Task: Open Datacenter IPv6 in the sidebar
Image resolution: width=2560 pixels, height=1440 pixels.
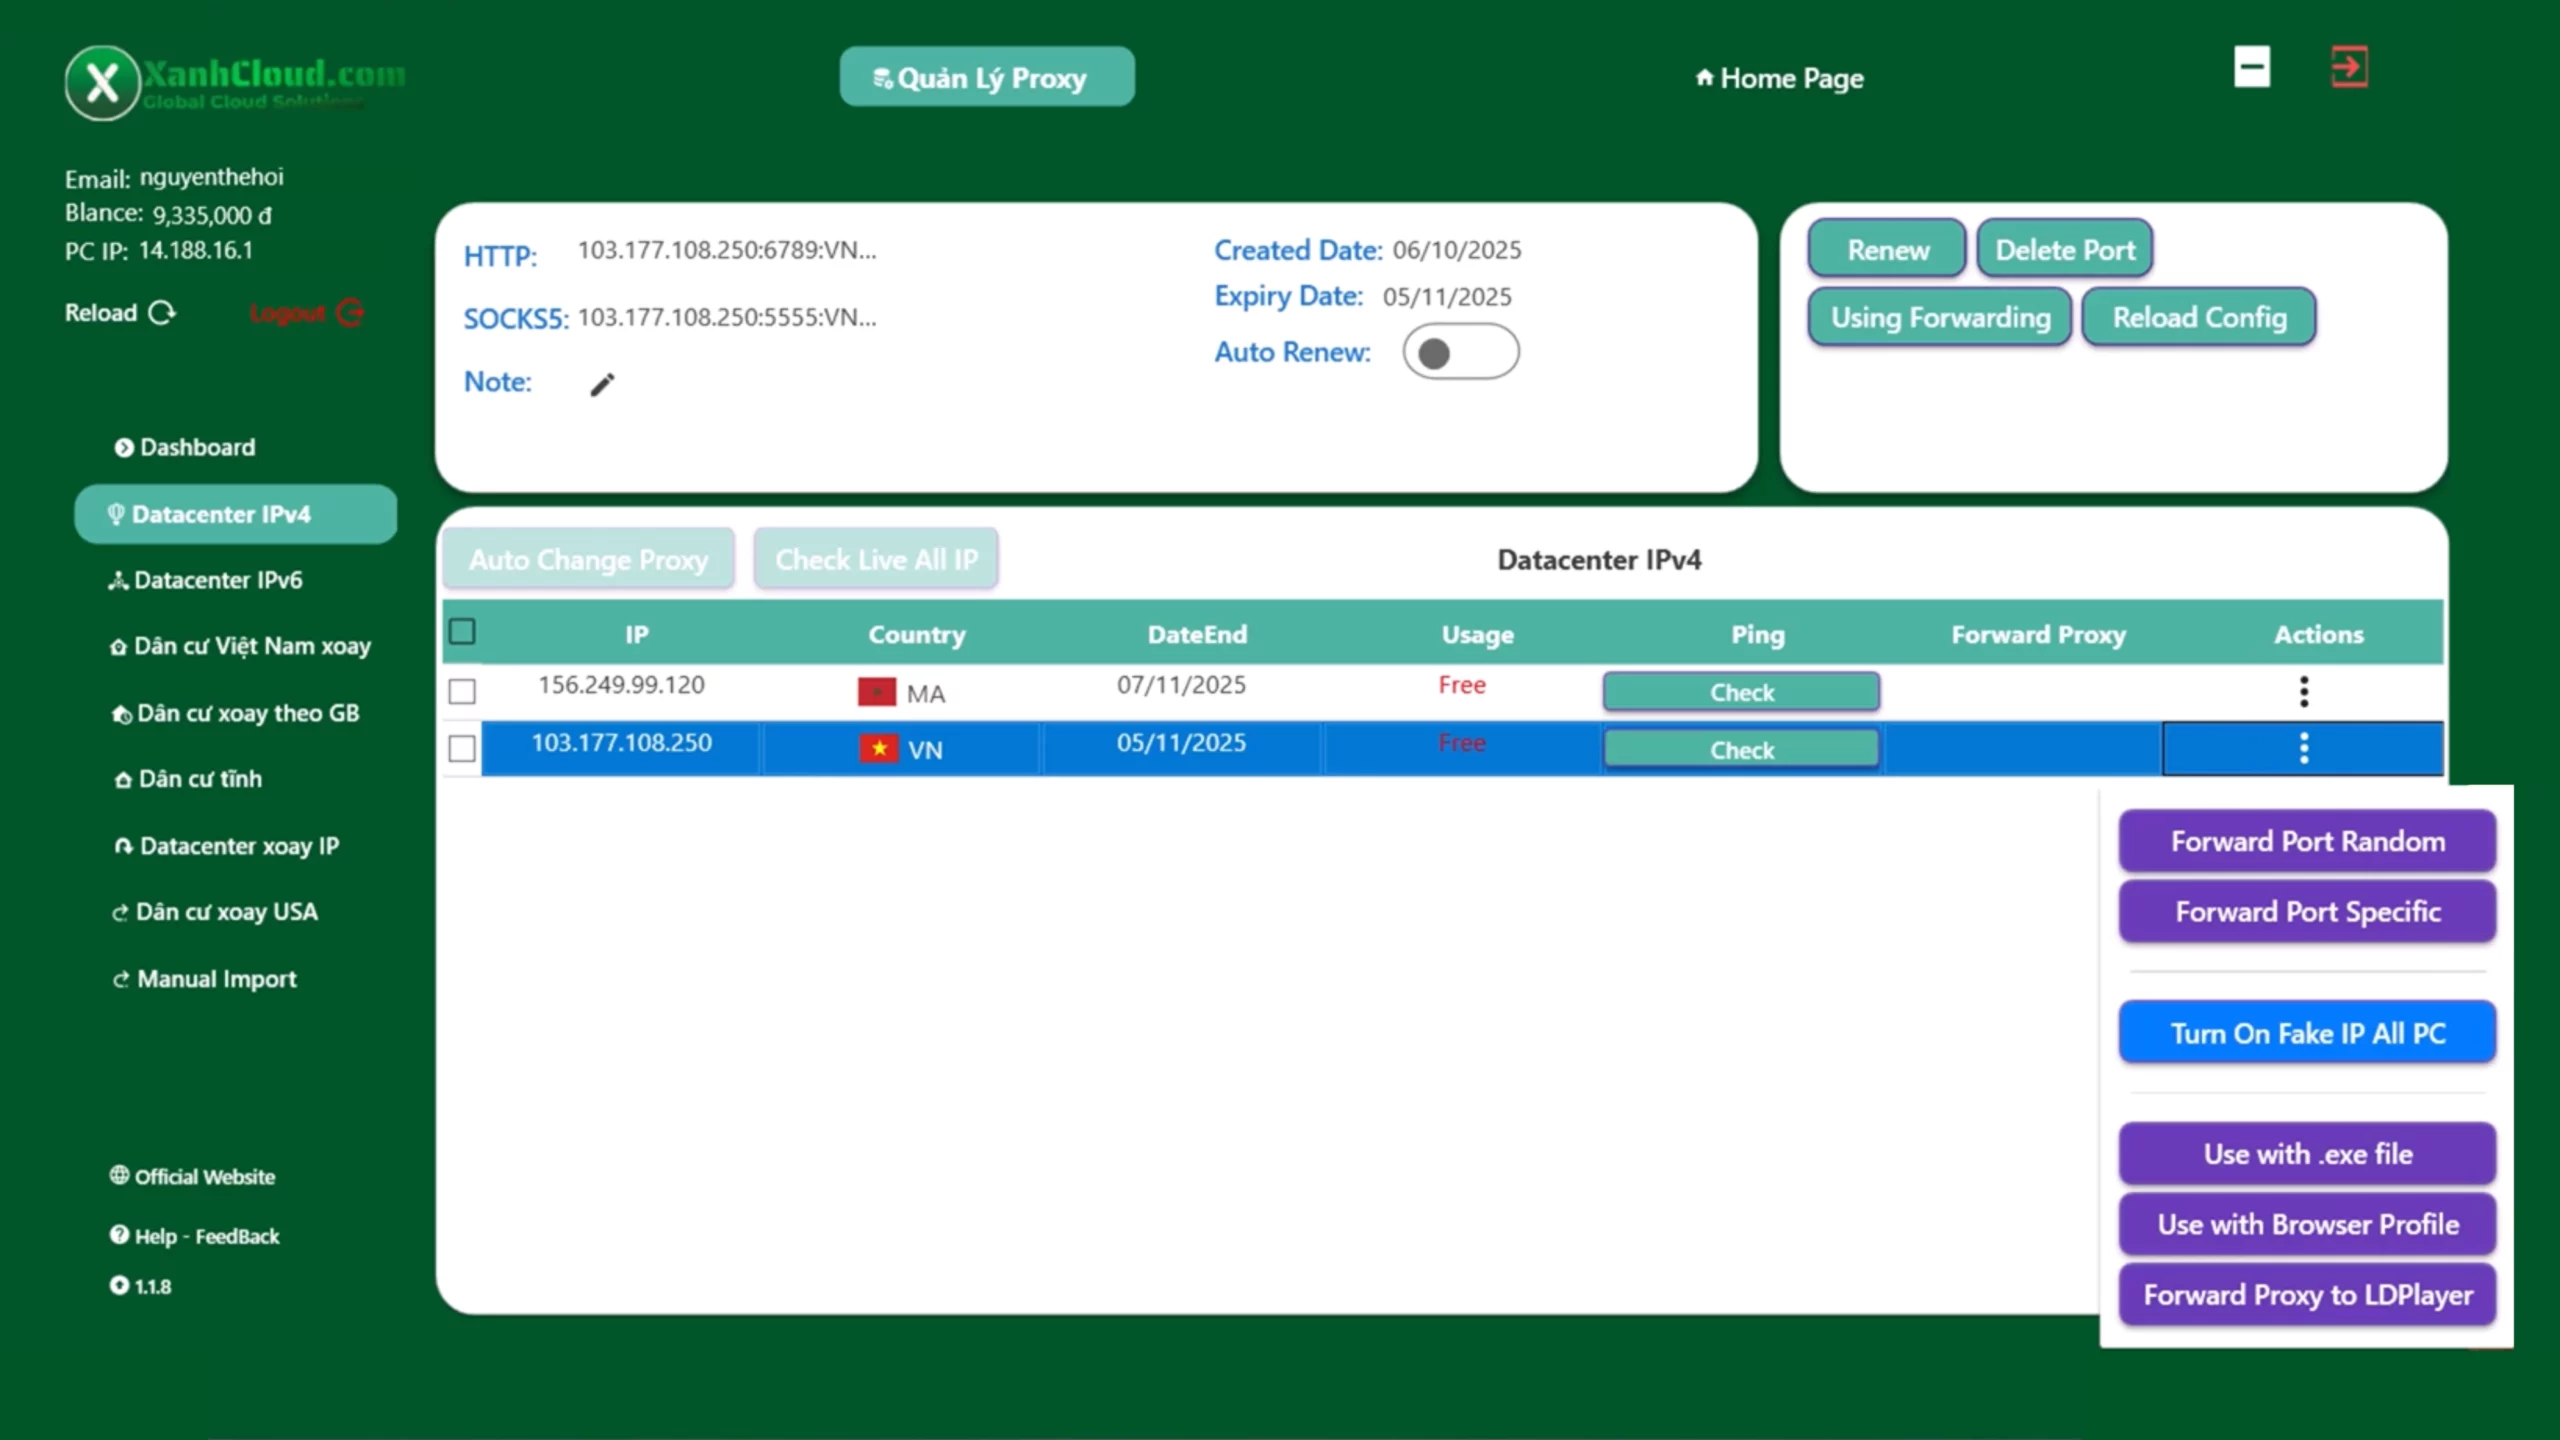Action: 217,580
